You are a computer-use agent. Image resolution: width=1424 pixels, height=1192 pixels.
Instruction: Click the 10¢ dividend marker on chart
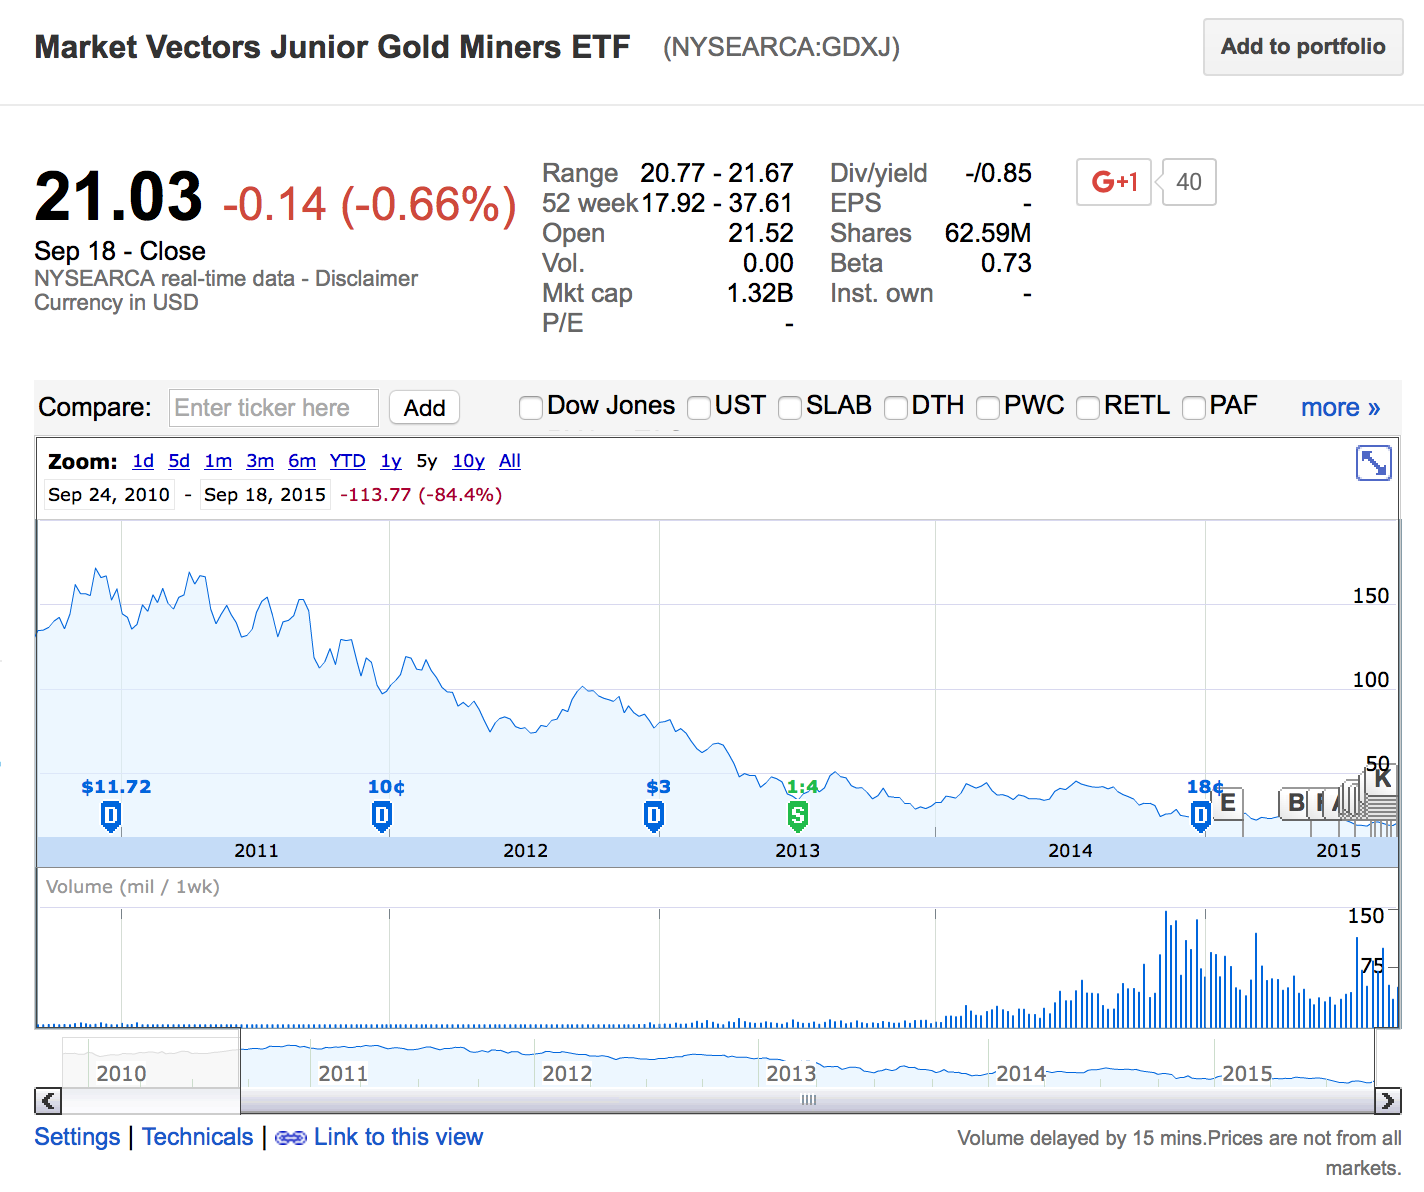pos(381,817)
